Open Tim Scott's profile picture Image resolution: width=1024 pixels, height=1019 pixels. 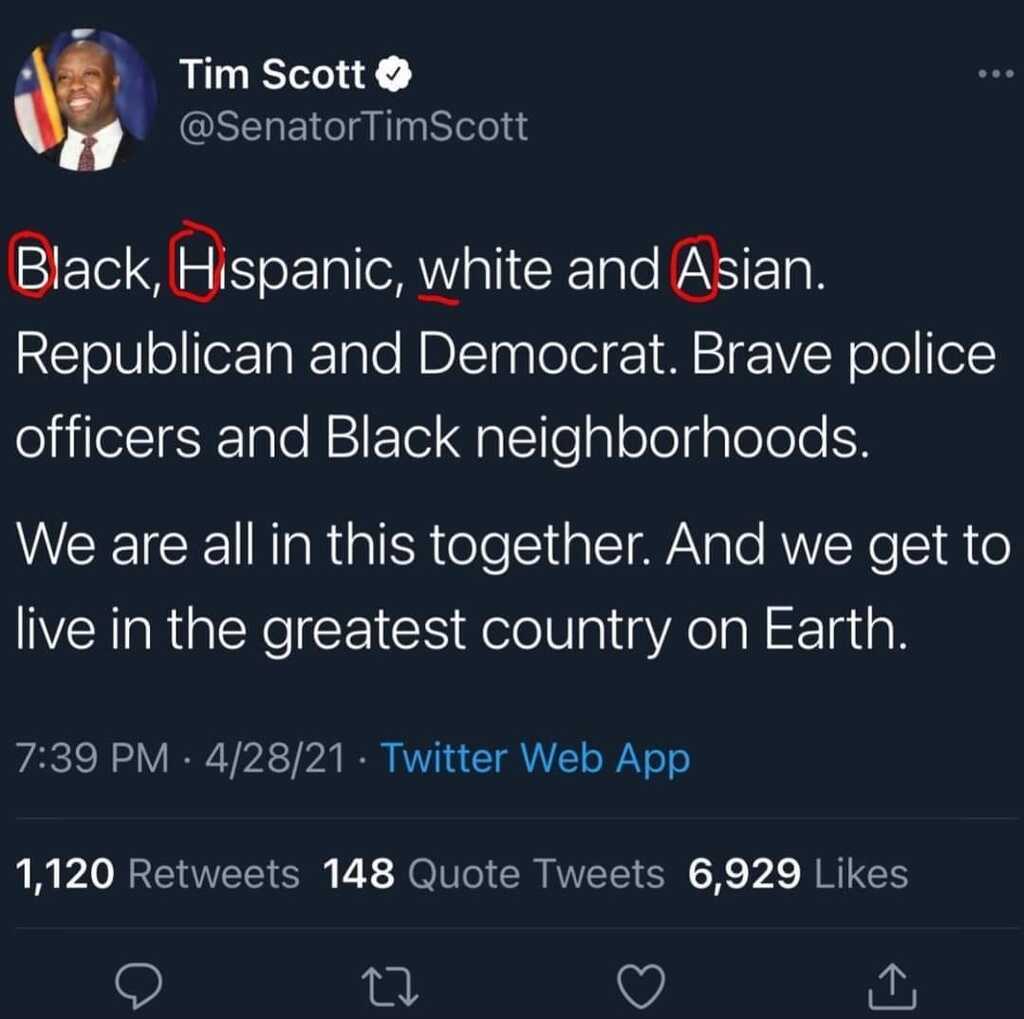[x=85, y=100]
